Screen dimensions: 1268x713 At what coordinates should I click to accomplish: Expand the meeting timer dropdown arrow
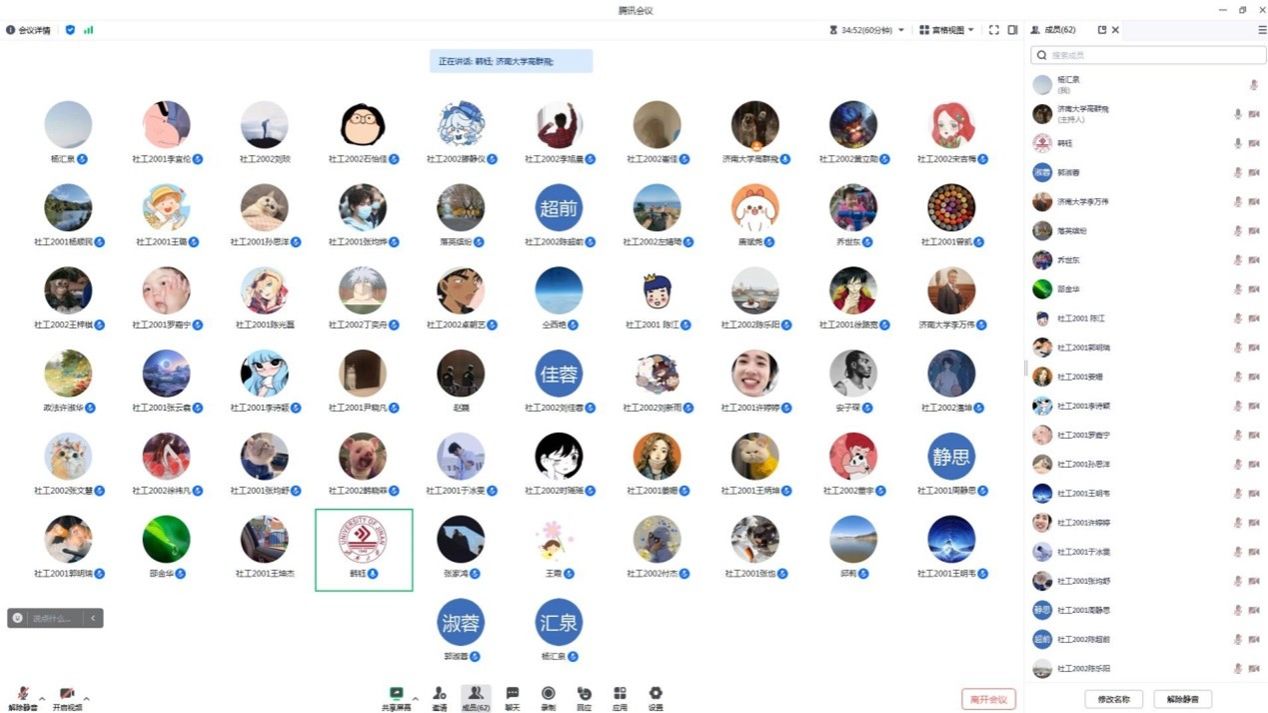click(900, 30)
